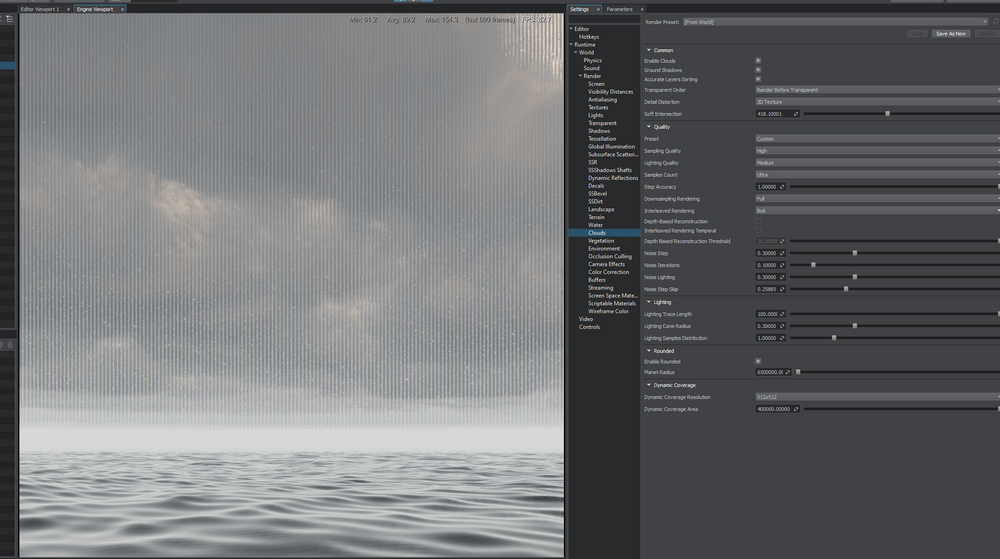This screenshot has width=1000, height=559.
Task: Open Transparent Order dropdown
Action: pyautogui.click(x=877, y=90)
